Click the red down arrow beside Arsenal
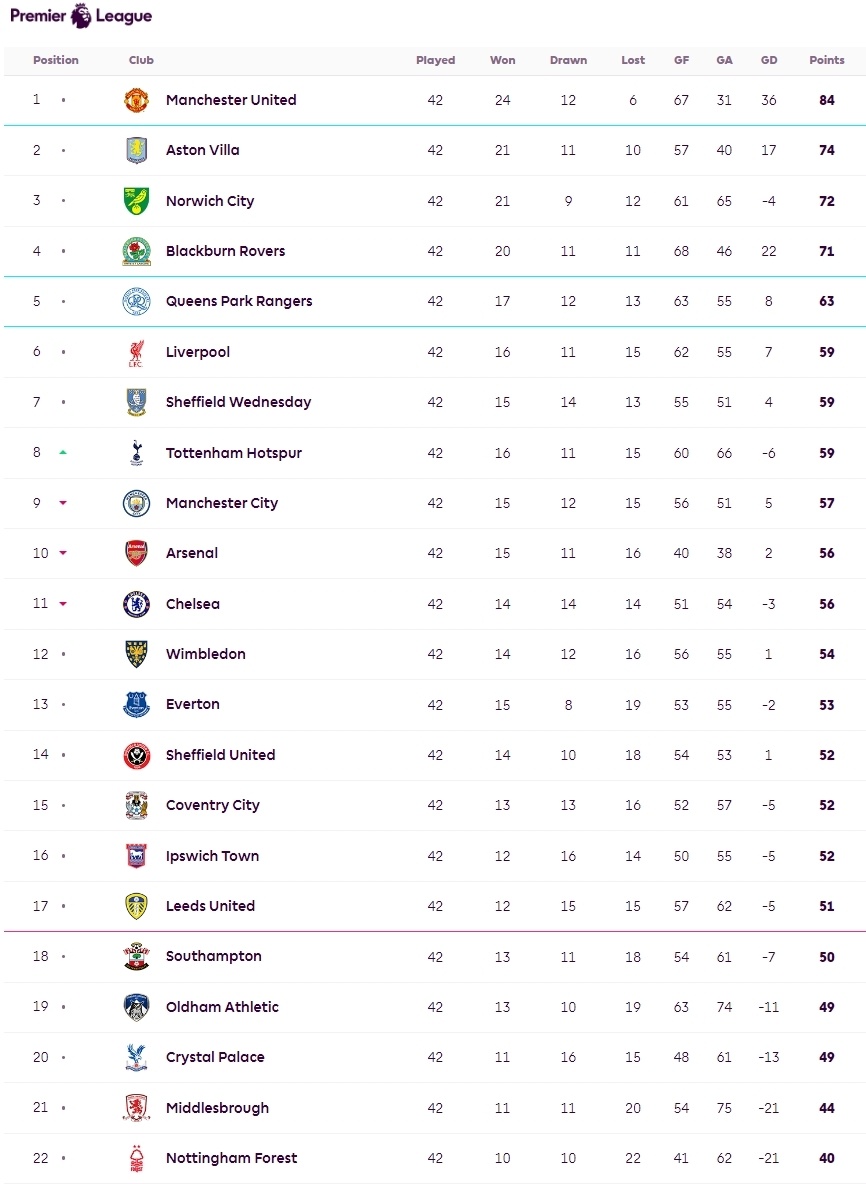Viewport: 866px width, 1184px height. [x=63, y=553]
